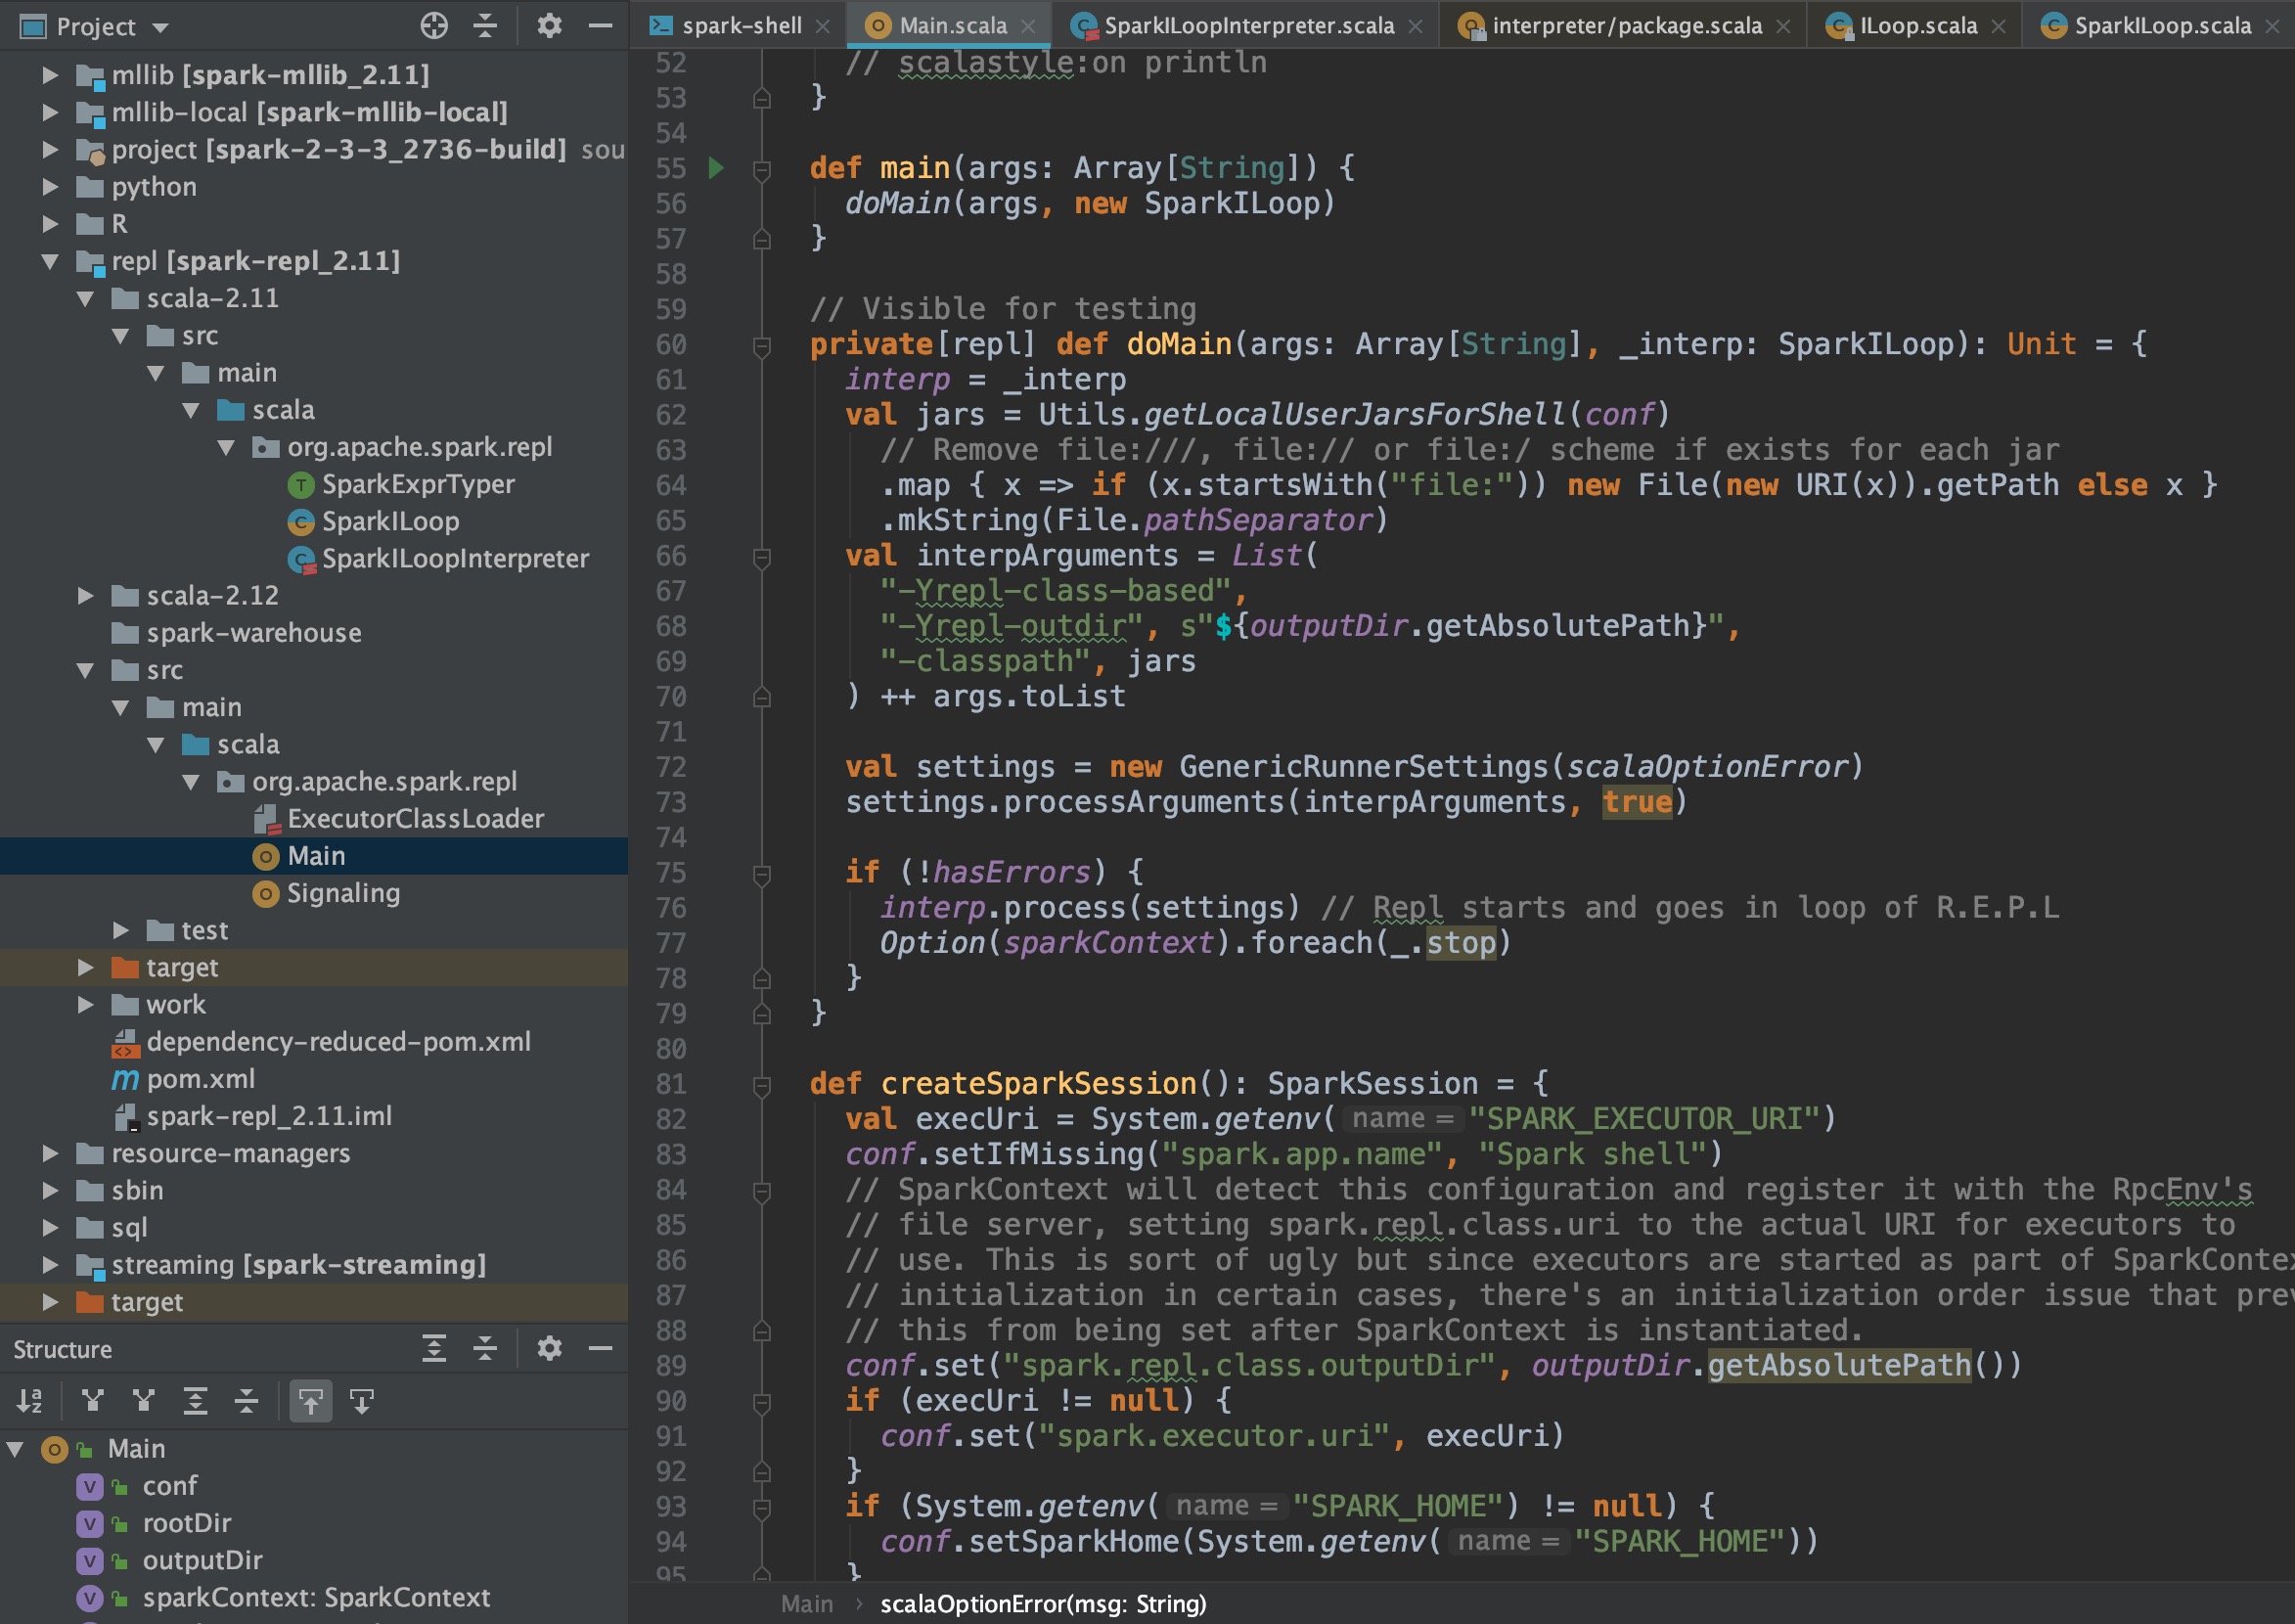2295x1624 pixels.
Task: Select pom.xml in the repl module
Action: 200,1079
